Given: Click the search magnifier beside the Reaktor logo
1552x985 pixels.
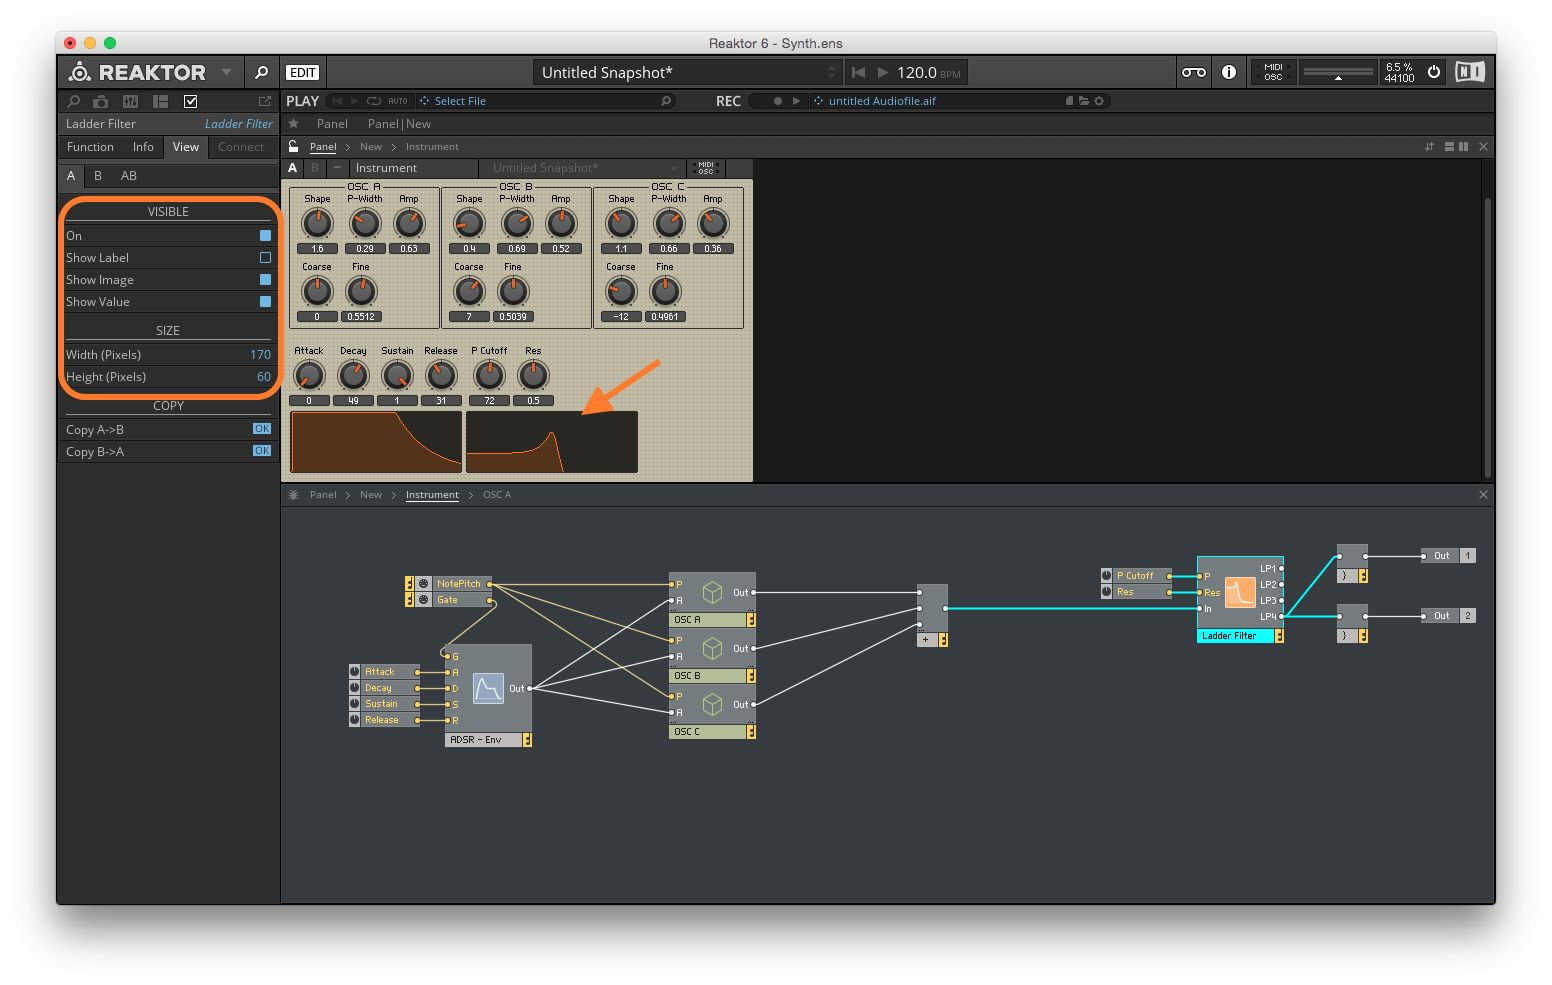Looking at the screenshot, I should (x=262, y=72).
